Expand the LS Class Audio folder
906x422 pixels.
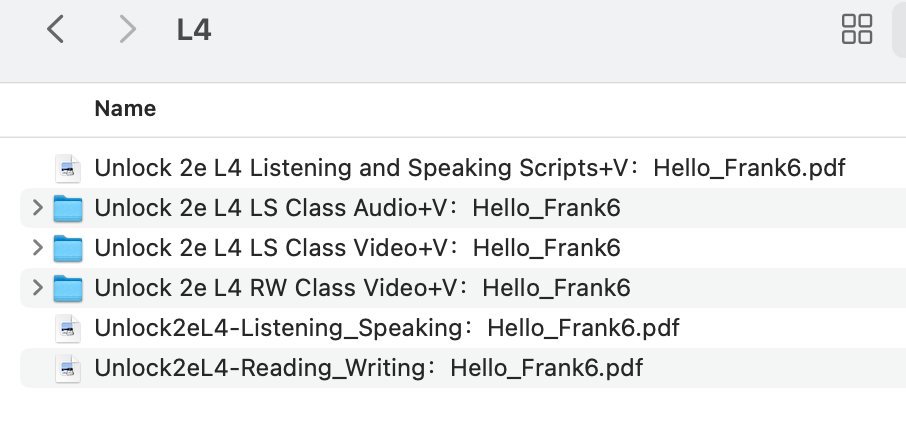(x=38, y=208)
